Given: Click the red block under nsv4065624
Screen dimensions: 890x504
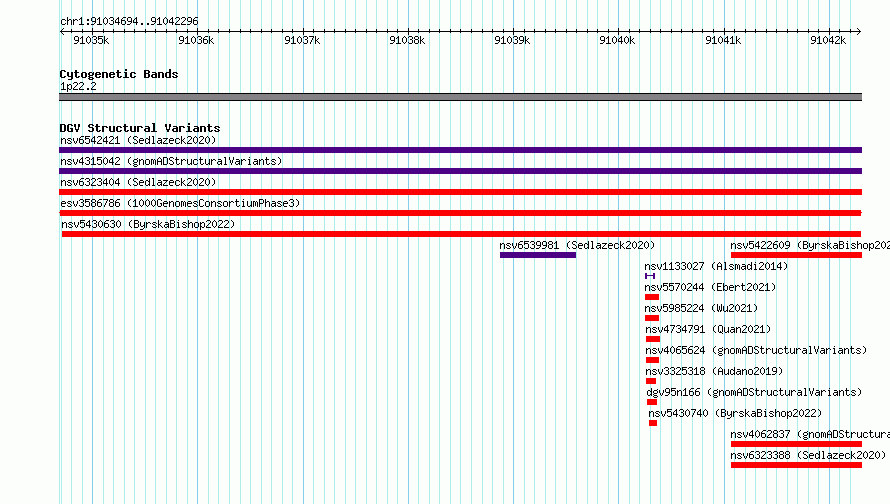Looking at the screenshot, I should tap(652, 360).
